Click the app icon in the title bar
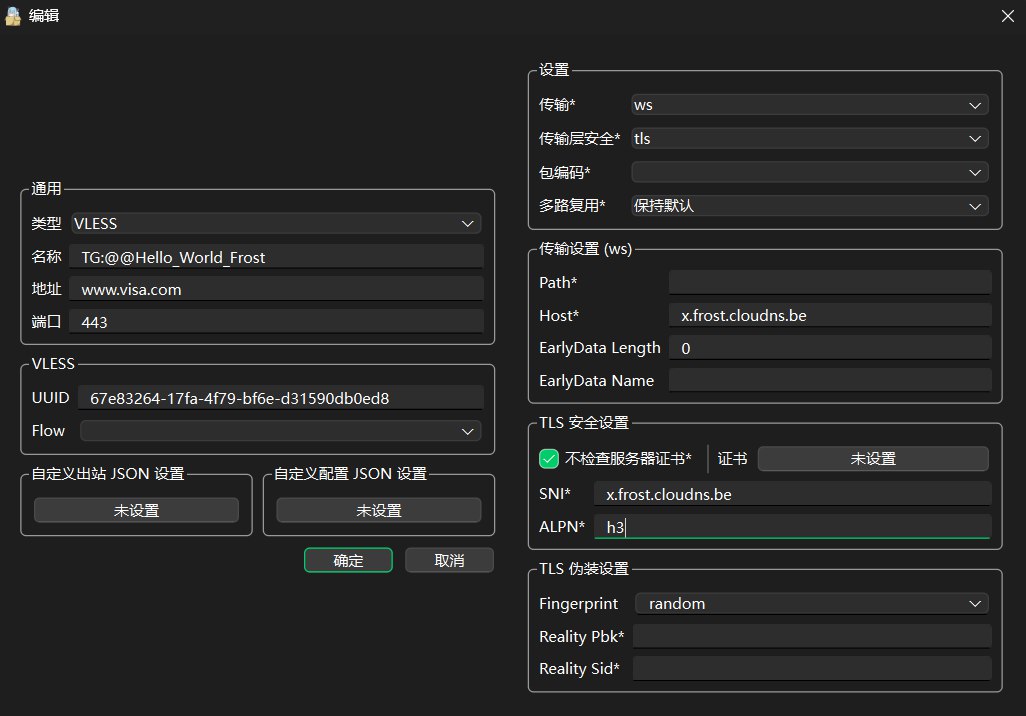 (x=15, y=15)
